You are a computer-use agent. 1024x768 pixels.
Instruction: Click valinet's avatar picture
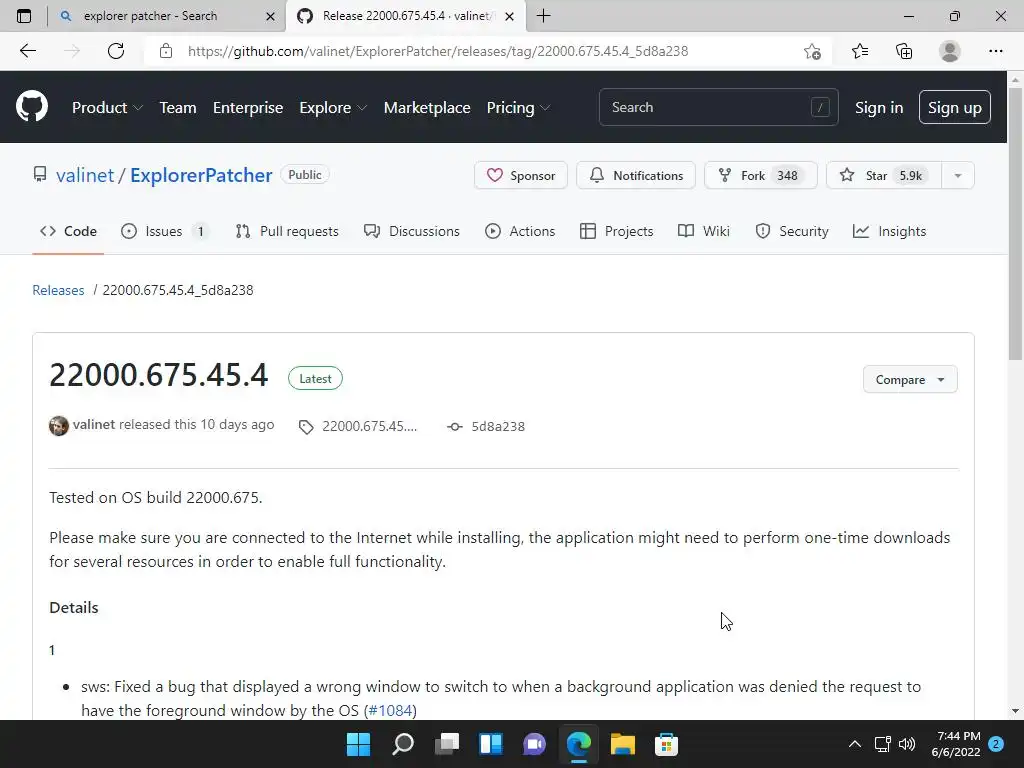[x=59, y=426]
